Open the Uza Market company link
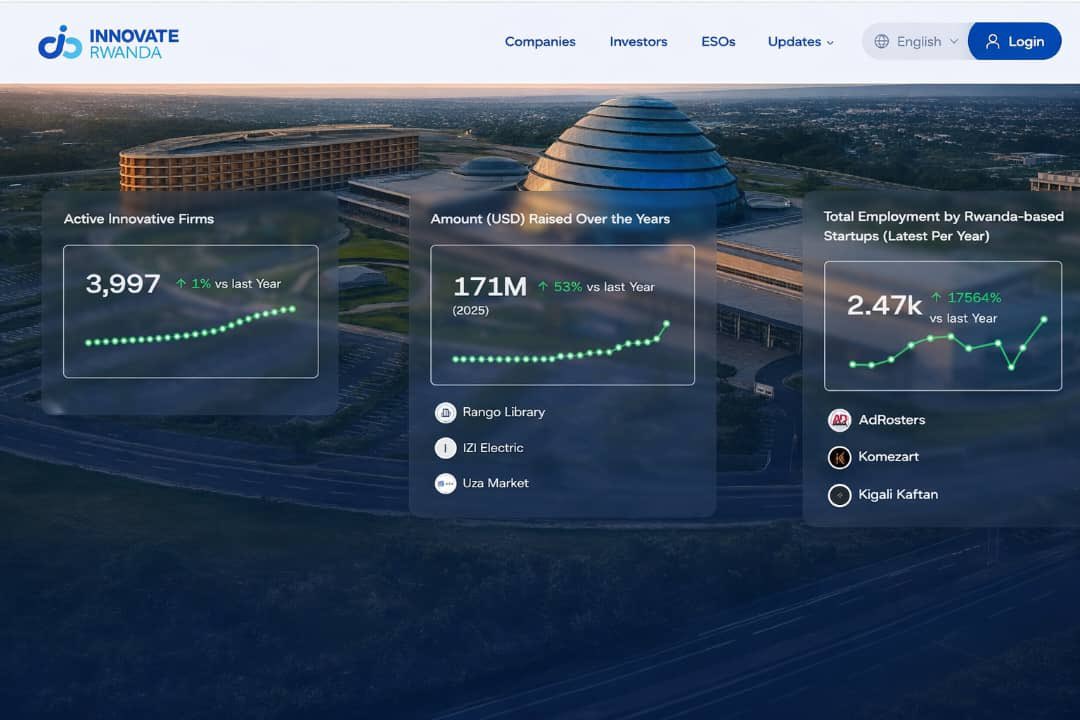The width and height of the screenshot is (1080, 720). point(495,484)
